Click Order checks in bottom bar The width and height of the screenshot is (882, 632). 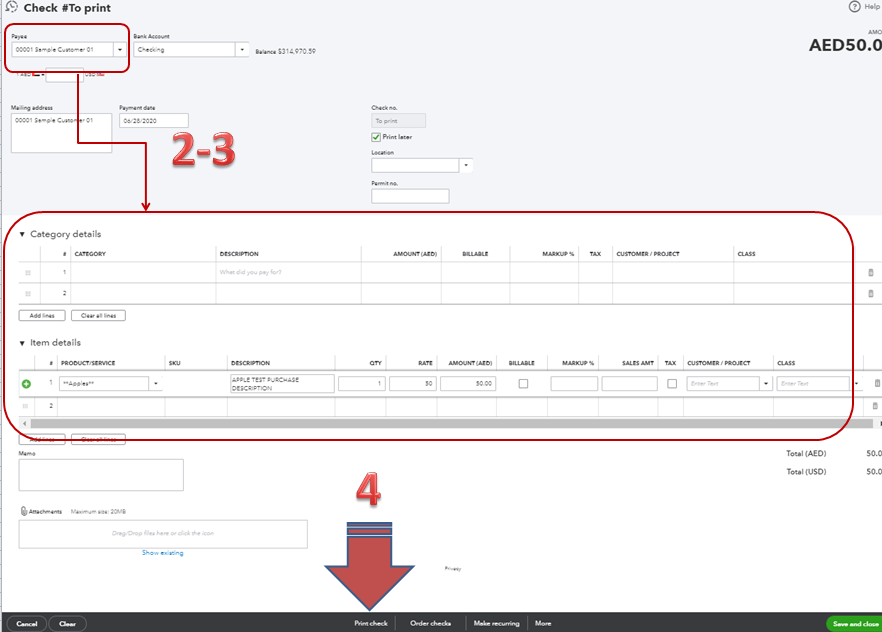click(x=430, y=623)
